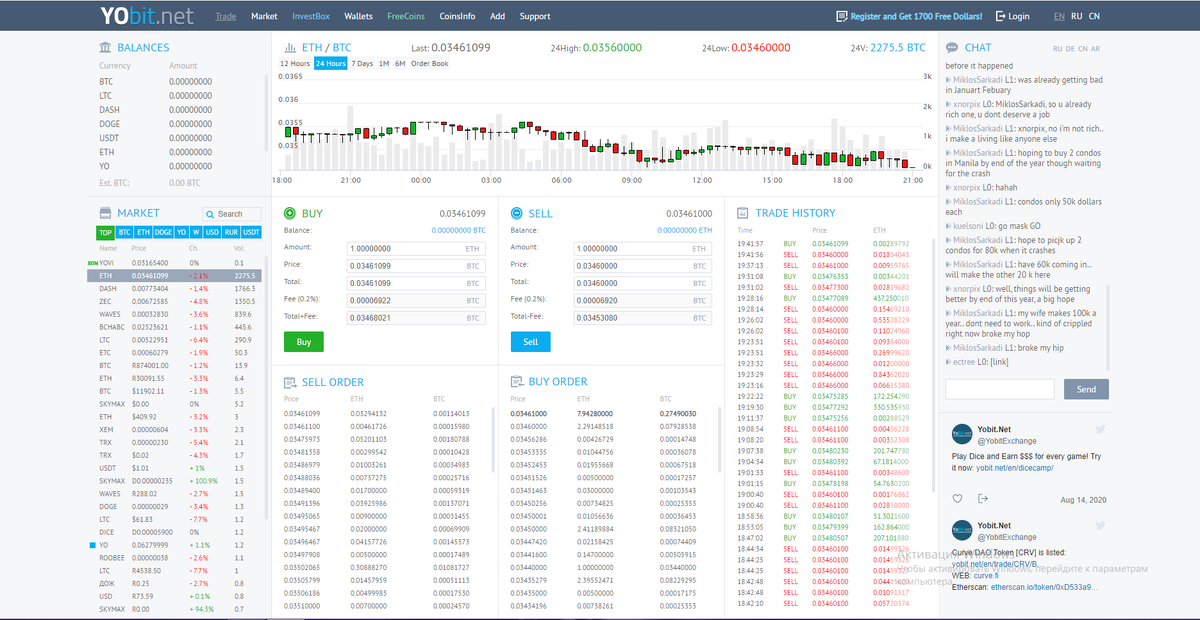1200x620 pixels.
Task: Open the InvestBox menu item
Action: click(311, 16)
